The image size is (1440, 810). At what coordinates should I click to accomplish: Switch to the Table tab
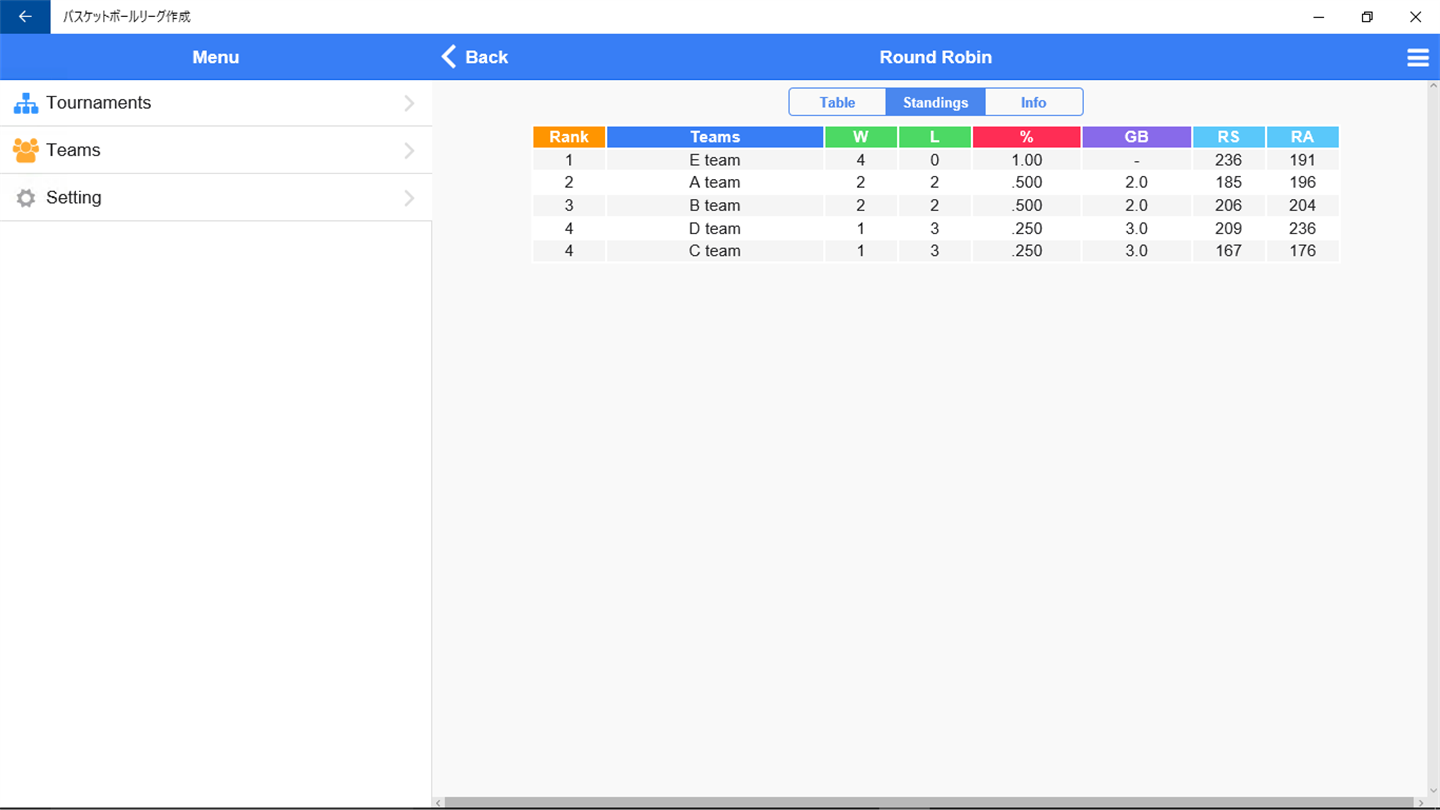click(837, 102)
